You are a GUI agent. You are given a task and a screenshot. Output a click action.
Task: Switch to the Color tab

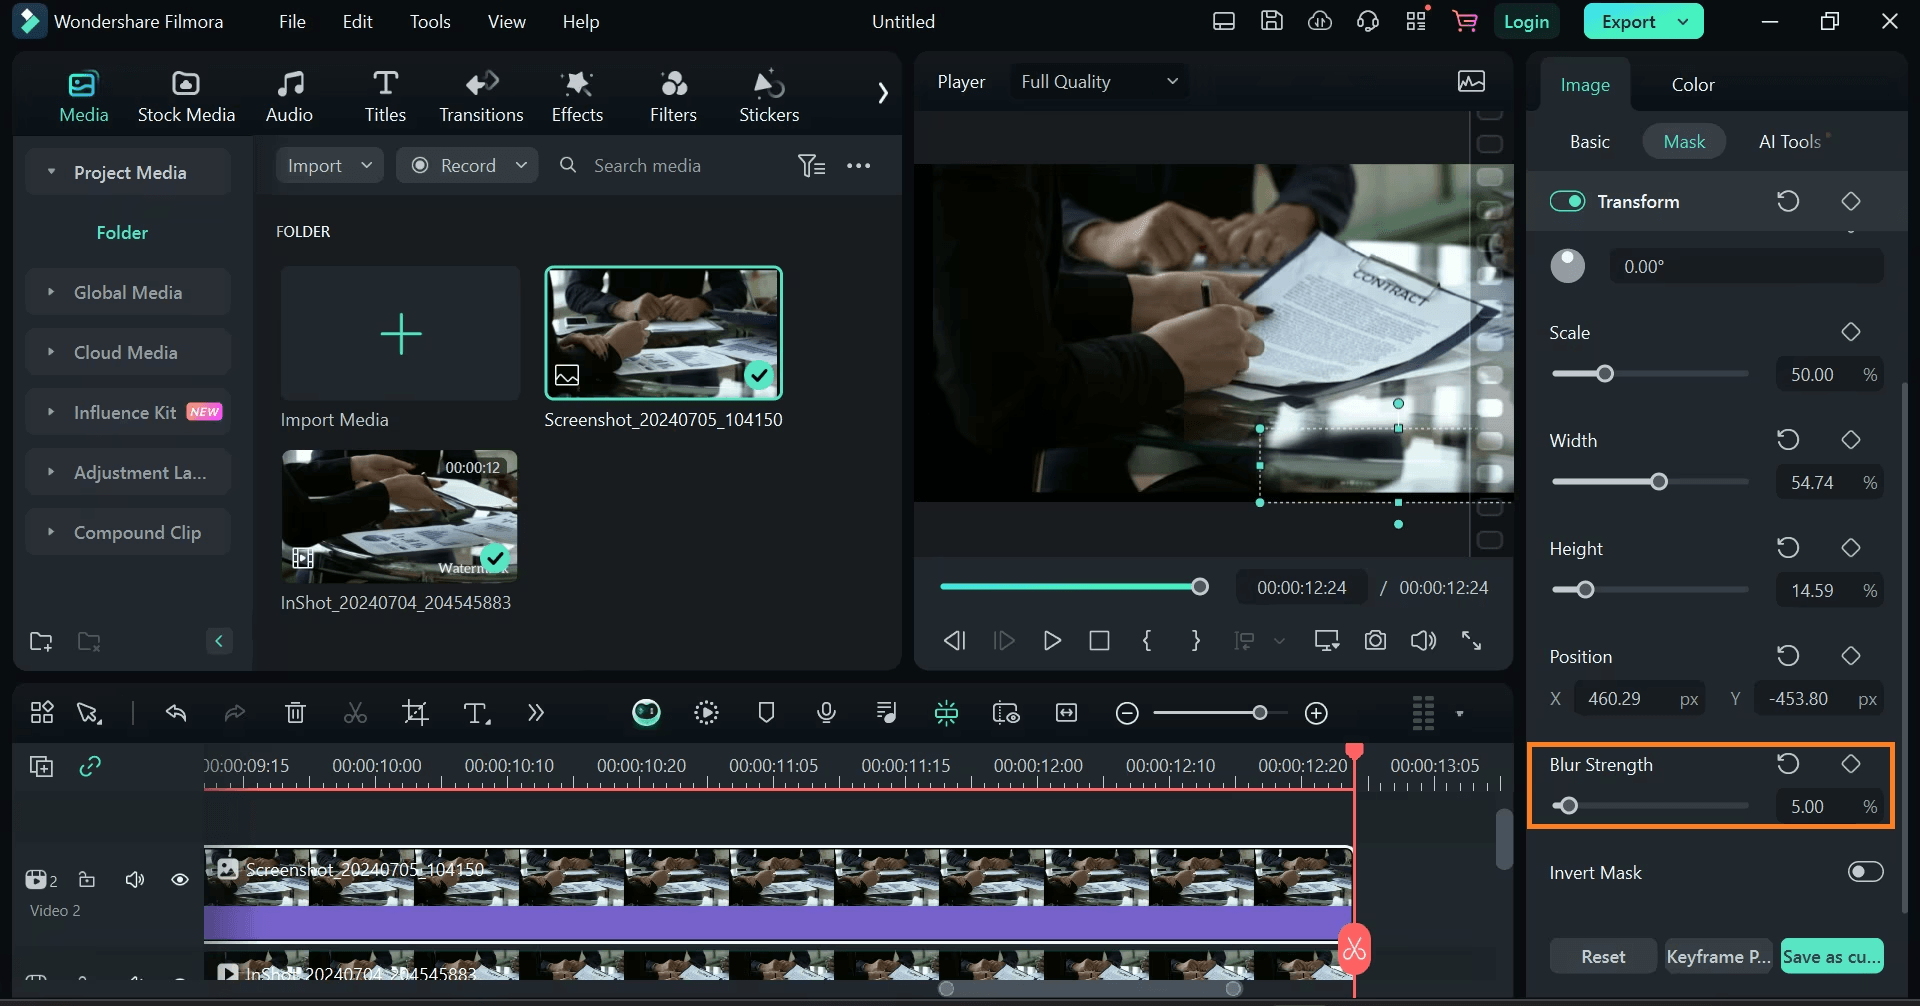point(1692,85)
